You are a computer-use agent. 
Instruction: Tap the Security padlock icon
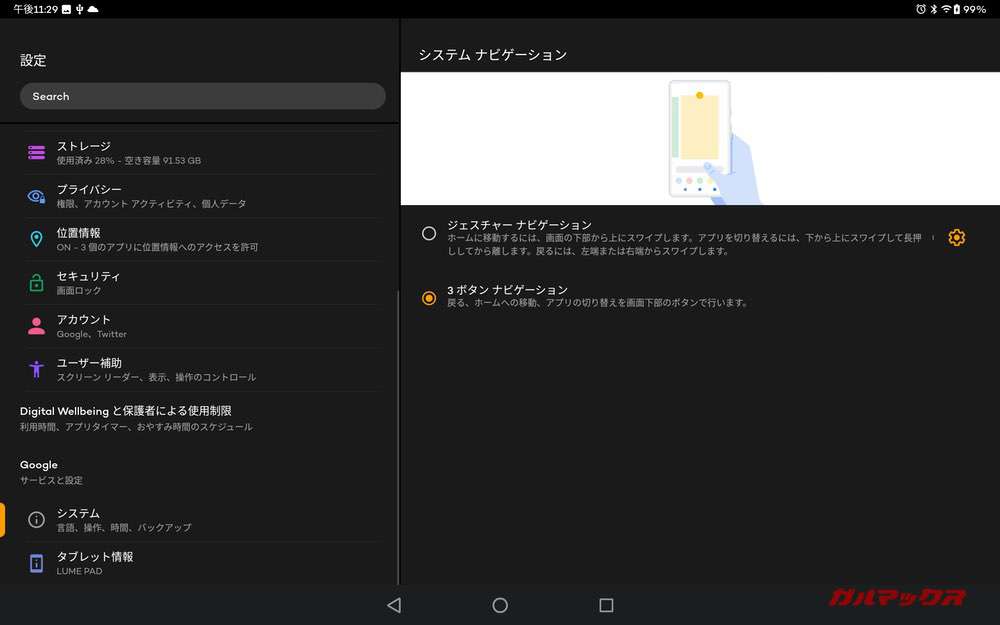pyautogui.click(x=37, y=283)
